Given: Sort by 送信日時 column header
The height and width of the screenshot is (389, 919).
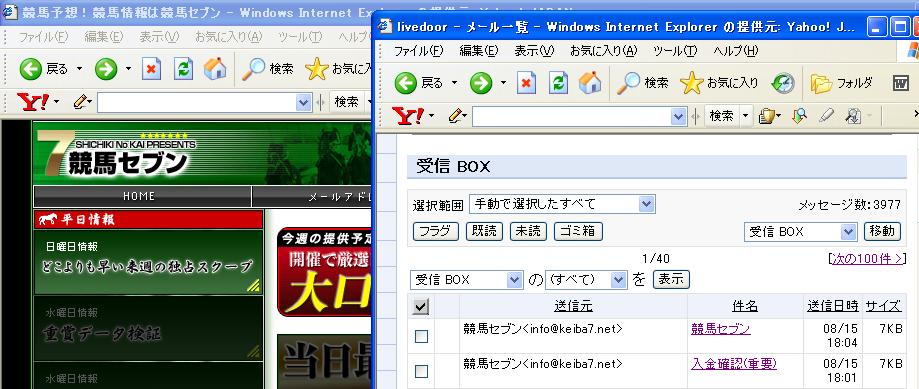Looking at the screenshot, I should point(833,306).
